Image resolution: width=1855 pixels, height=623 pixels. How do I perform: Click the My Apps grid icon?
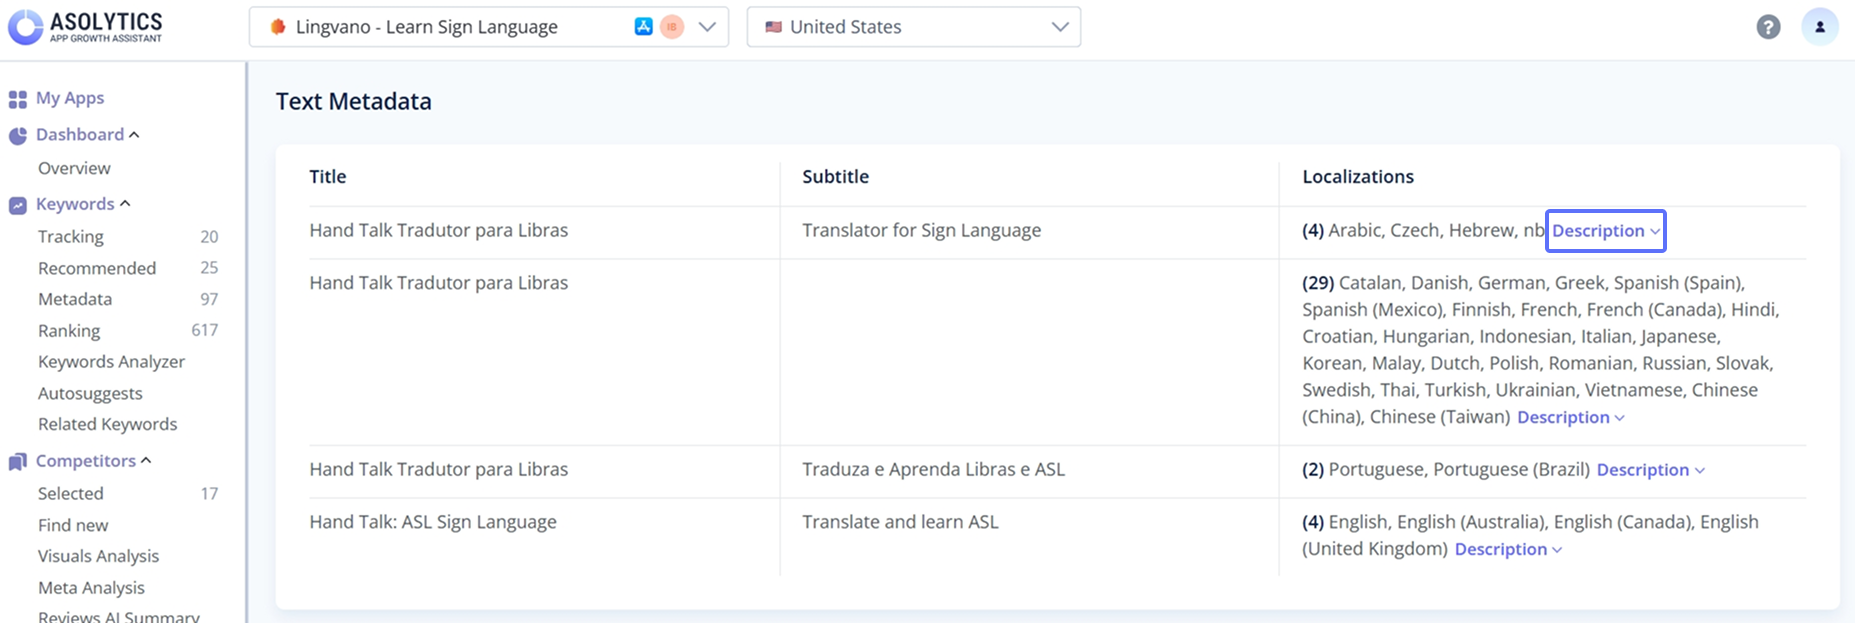tap(17, 99)
